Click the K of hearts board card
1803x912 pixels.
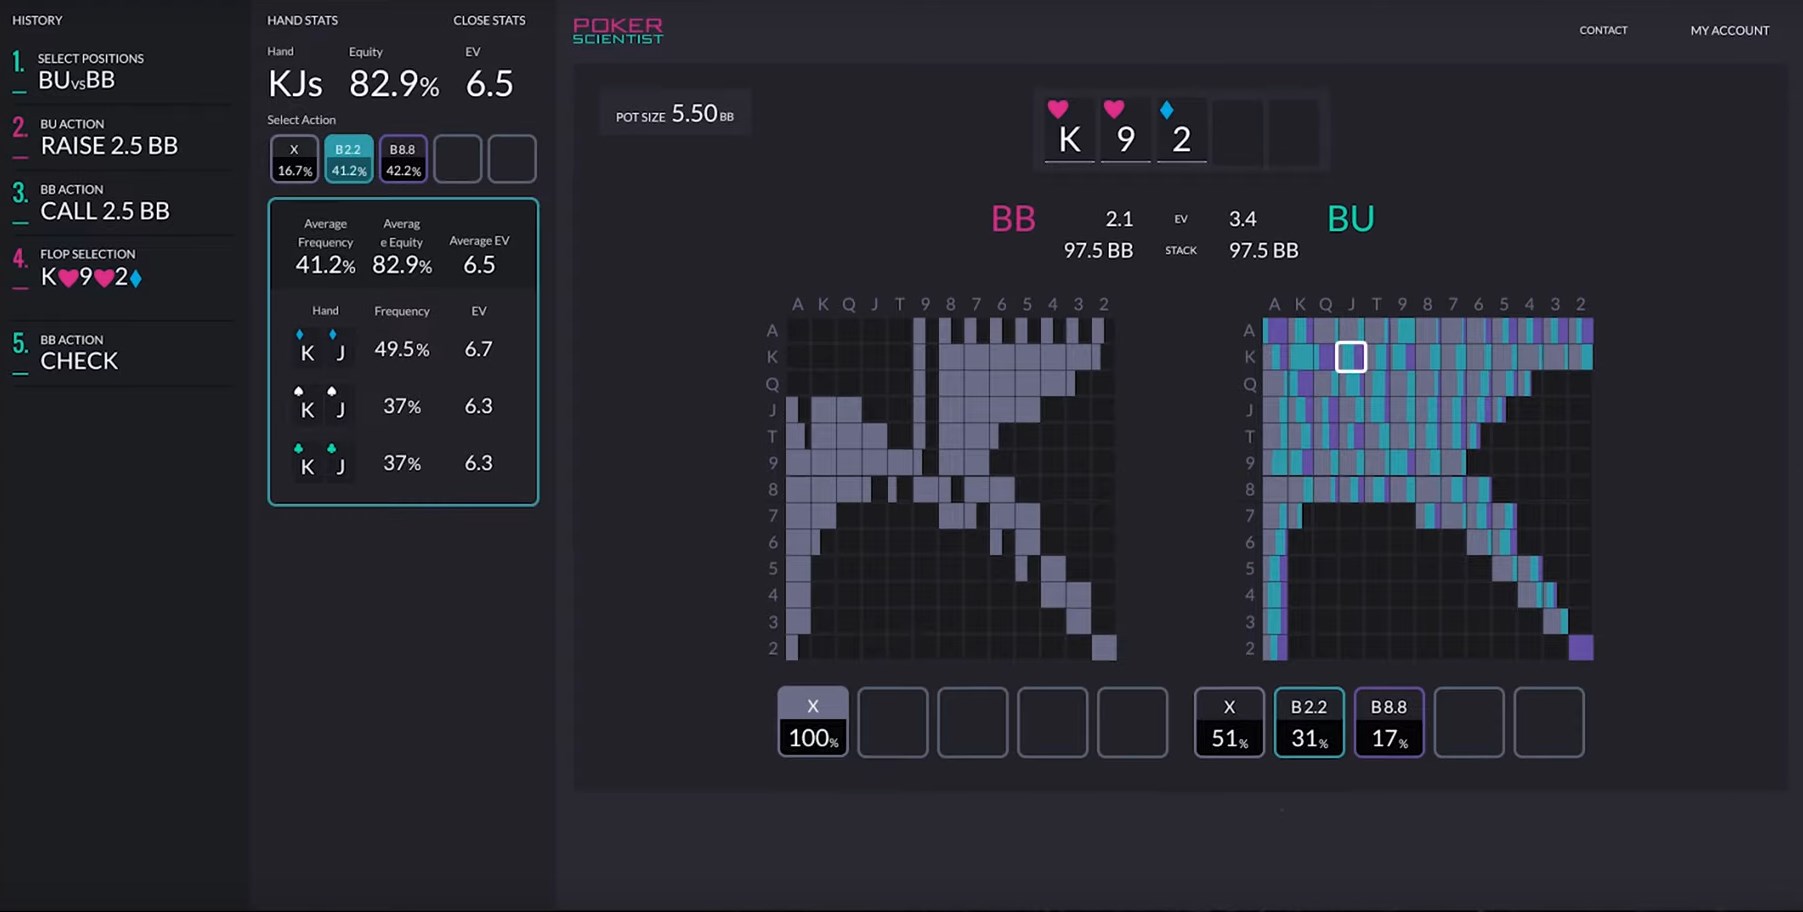pyautogui.click(x=1069, y=130)
